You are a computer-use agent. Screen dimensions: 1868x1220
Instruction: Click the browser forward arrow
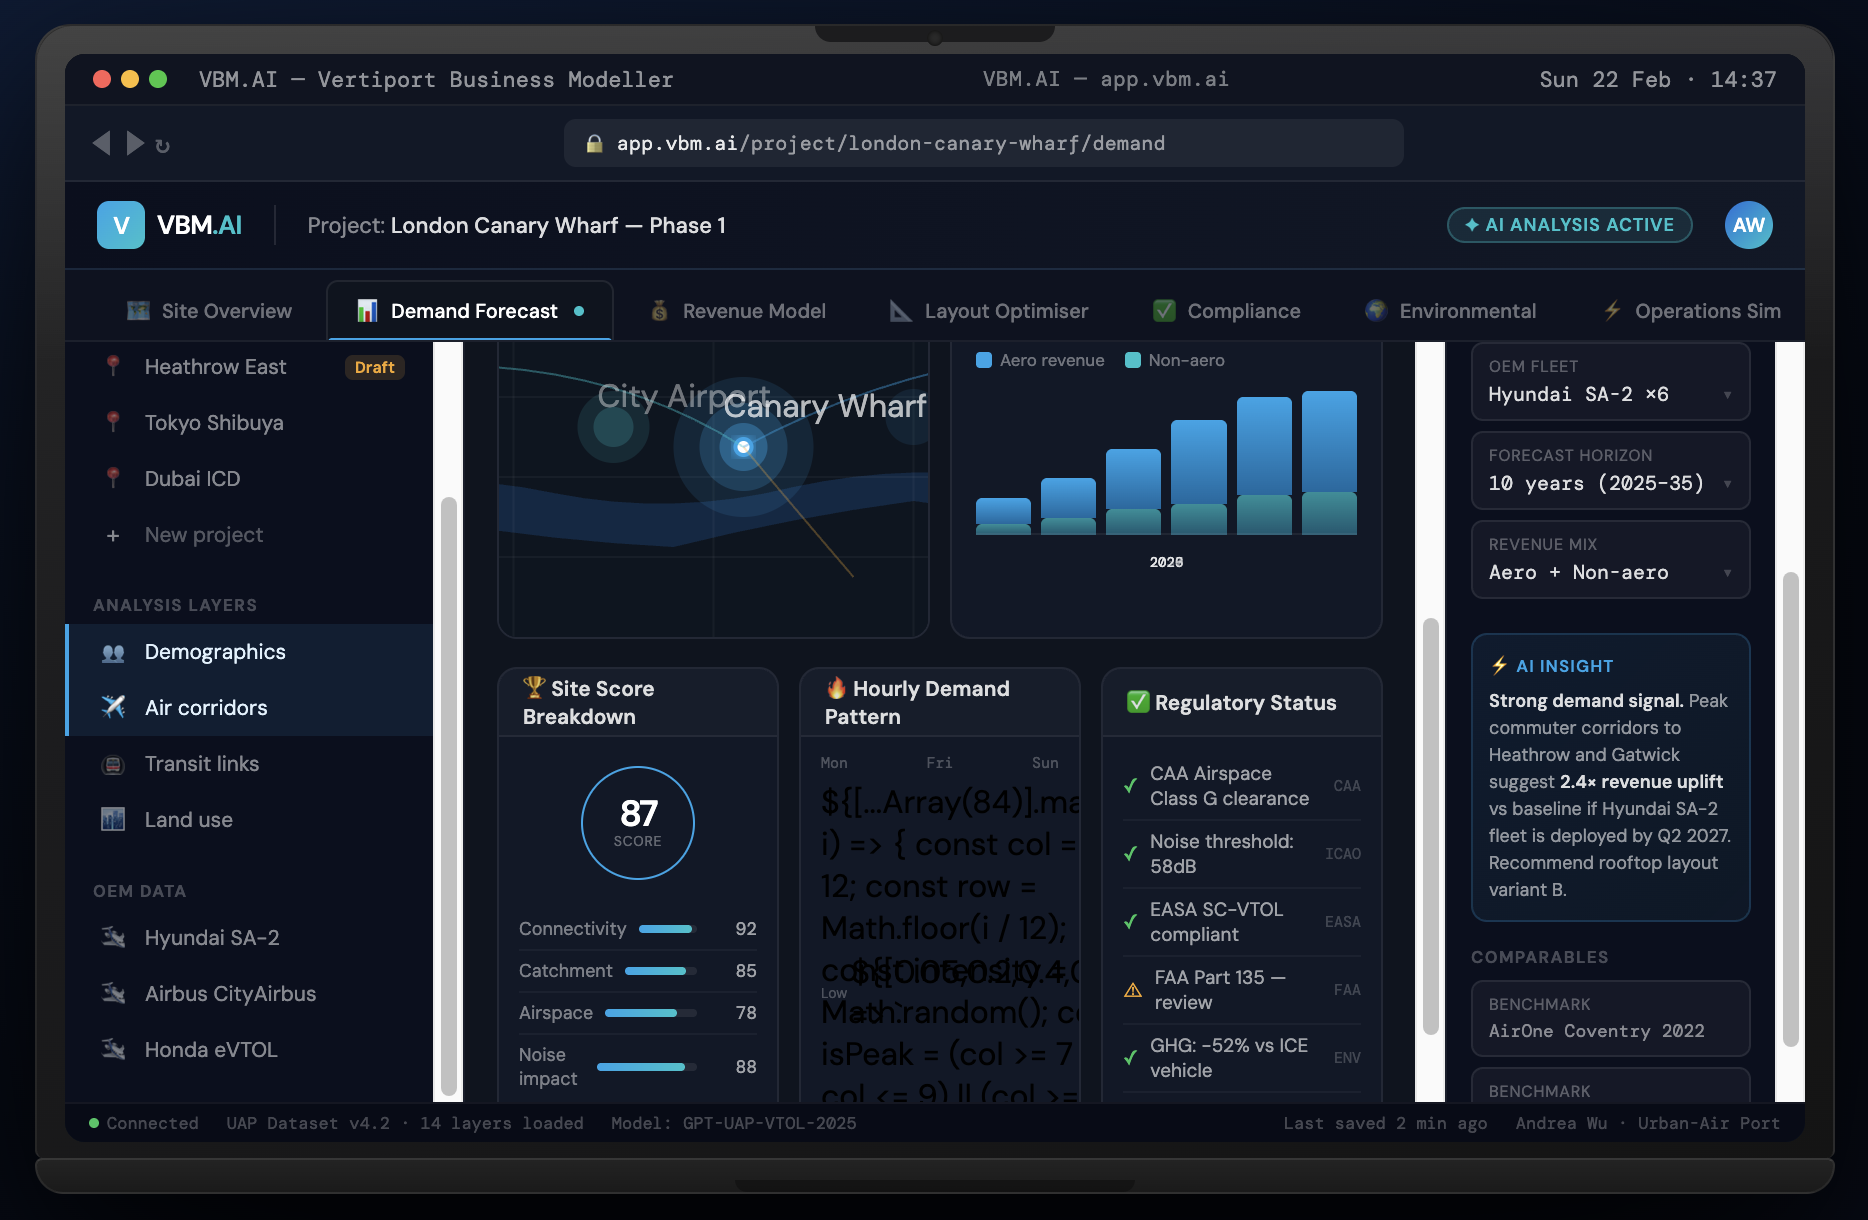coord(135,143)
